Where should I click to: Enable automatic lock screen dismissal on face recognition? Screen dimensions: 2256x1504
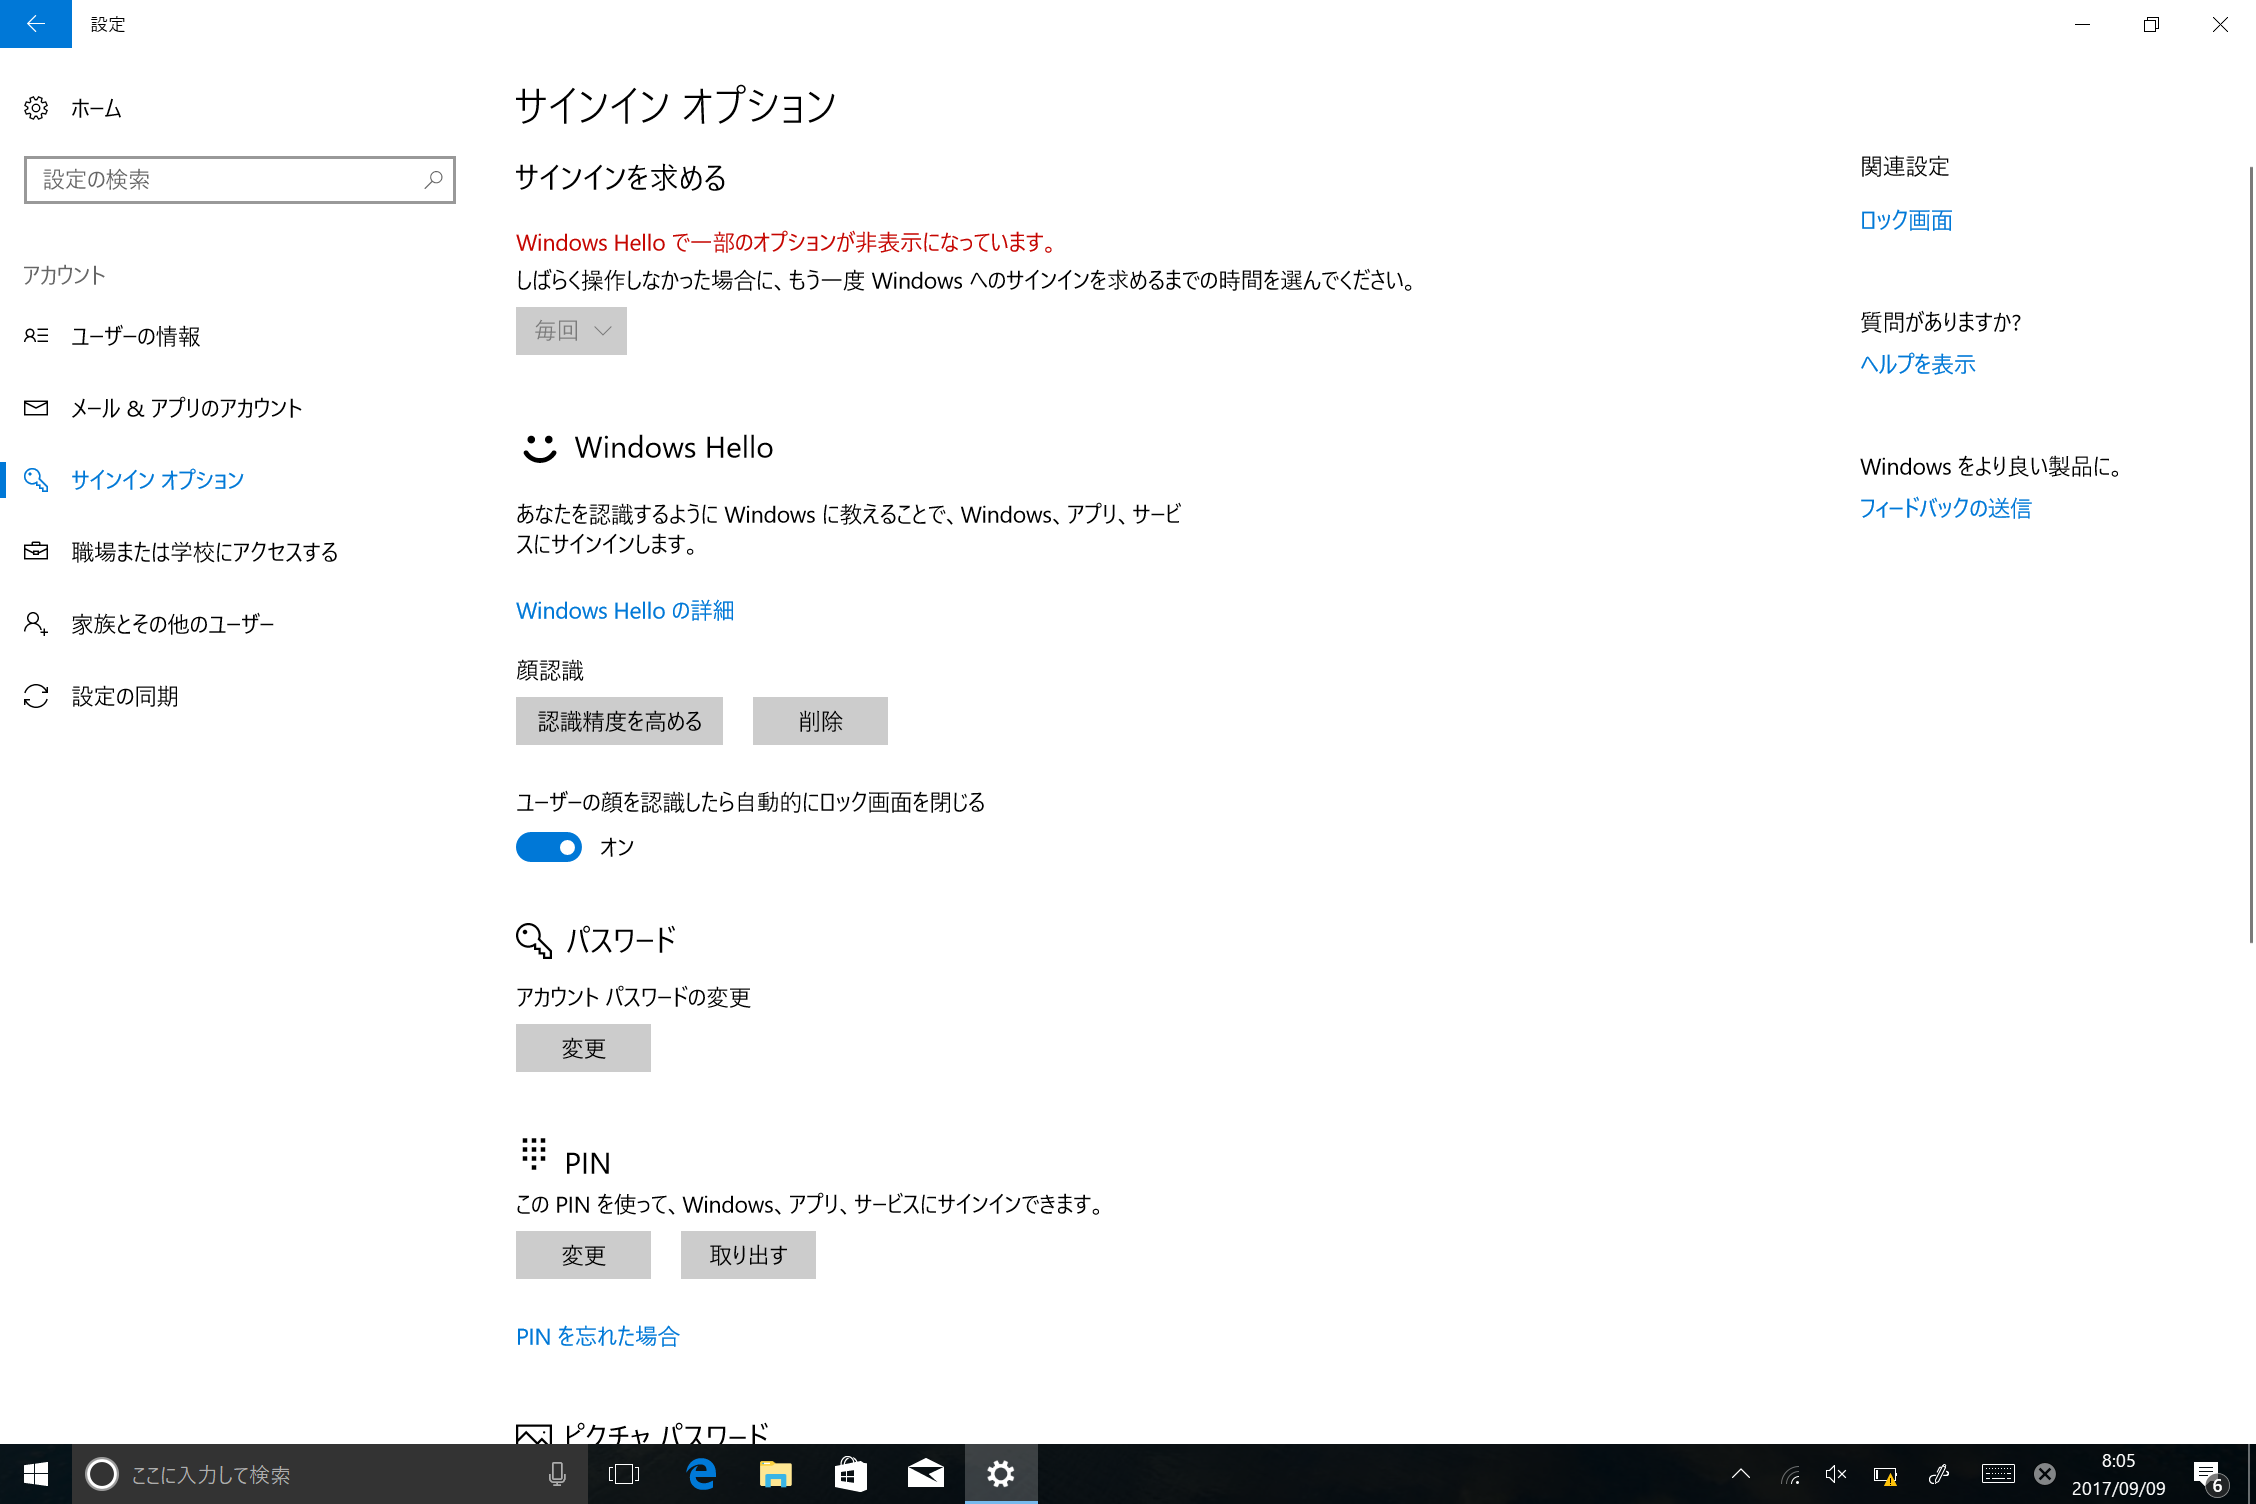pyautogui.click(x=548, y=847)
